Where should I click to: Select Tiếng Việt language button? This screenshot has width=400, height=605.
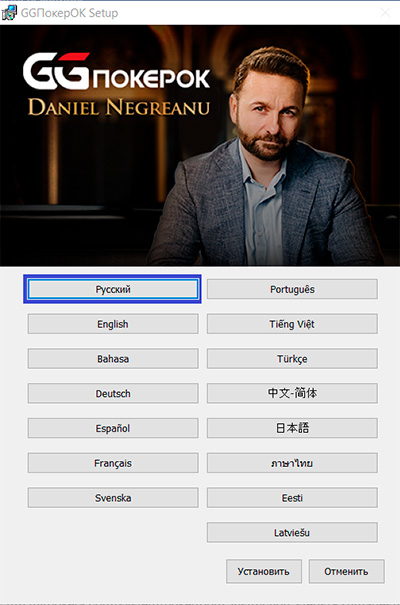292,324
